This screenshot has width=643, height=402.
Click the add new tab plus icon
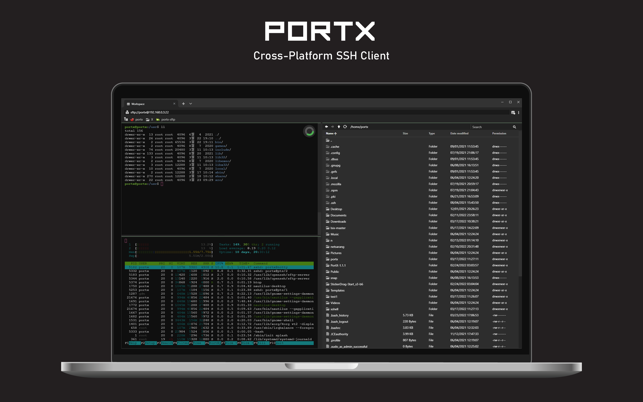(x=183, y=104)
